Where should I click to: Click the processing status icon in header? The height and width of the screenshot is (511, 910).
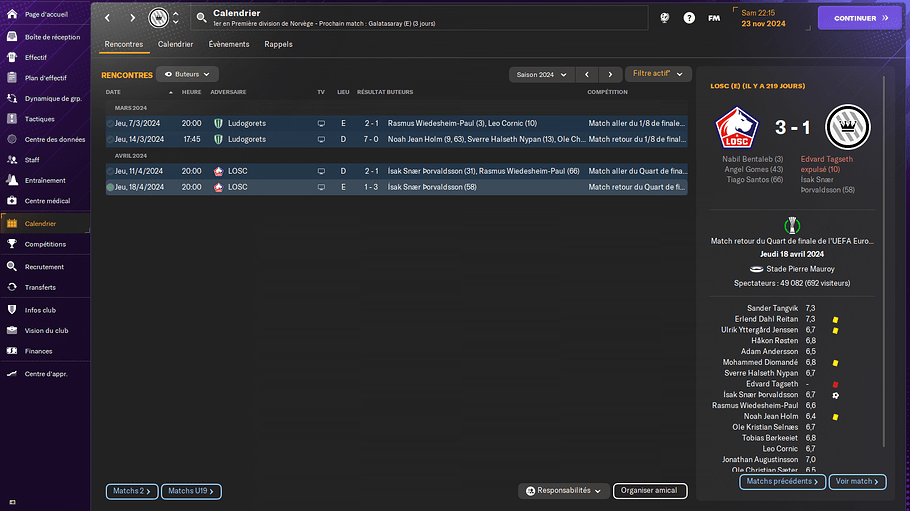click(665, 18)
